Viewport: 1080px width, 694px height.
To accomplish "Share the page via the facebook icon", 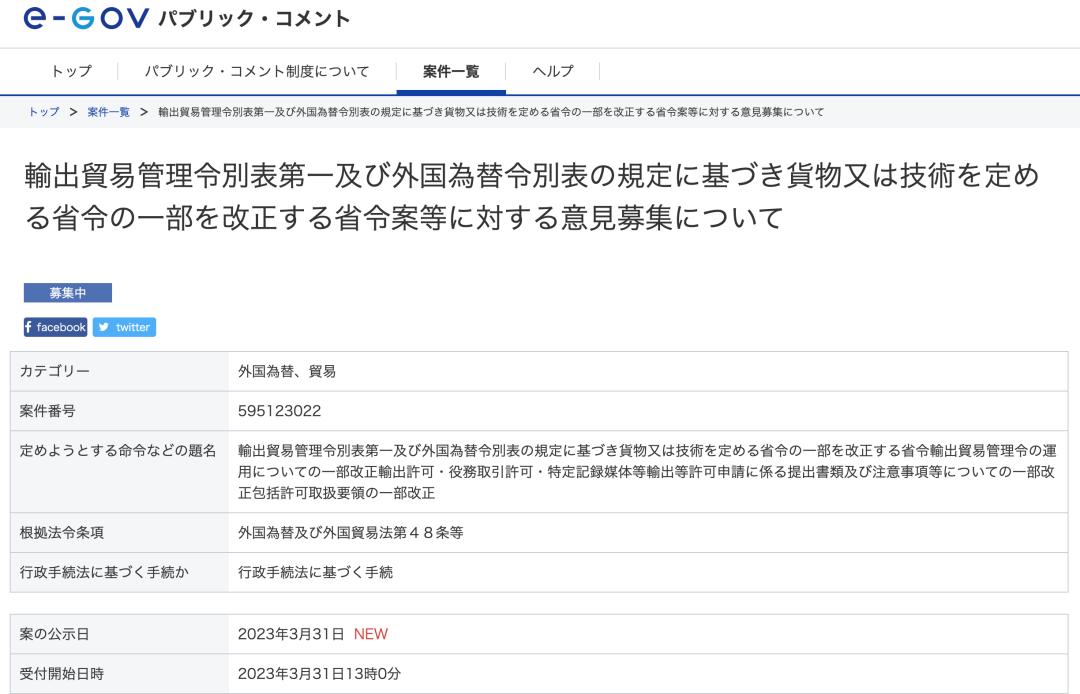I will click(55, 327).
